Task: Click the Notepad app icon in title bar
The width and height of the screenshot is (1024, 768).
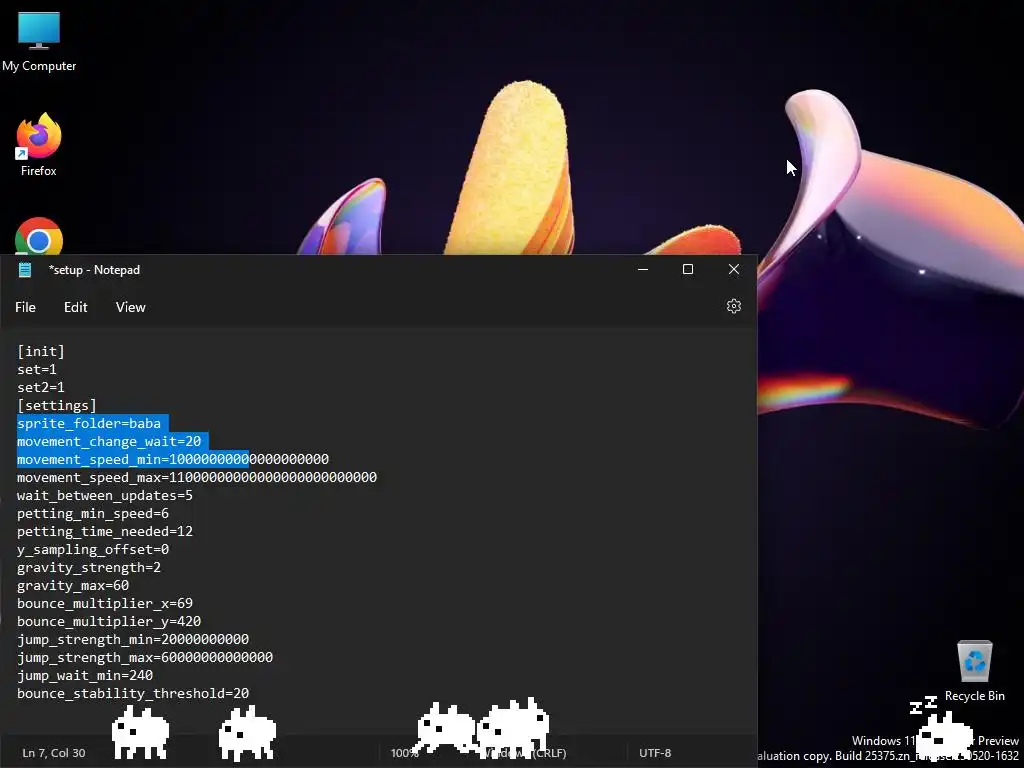Action: tap(25, 270)
